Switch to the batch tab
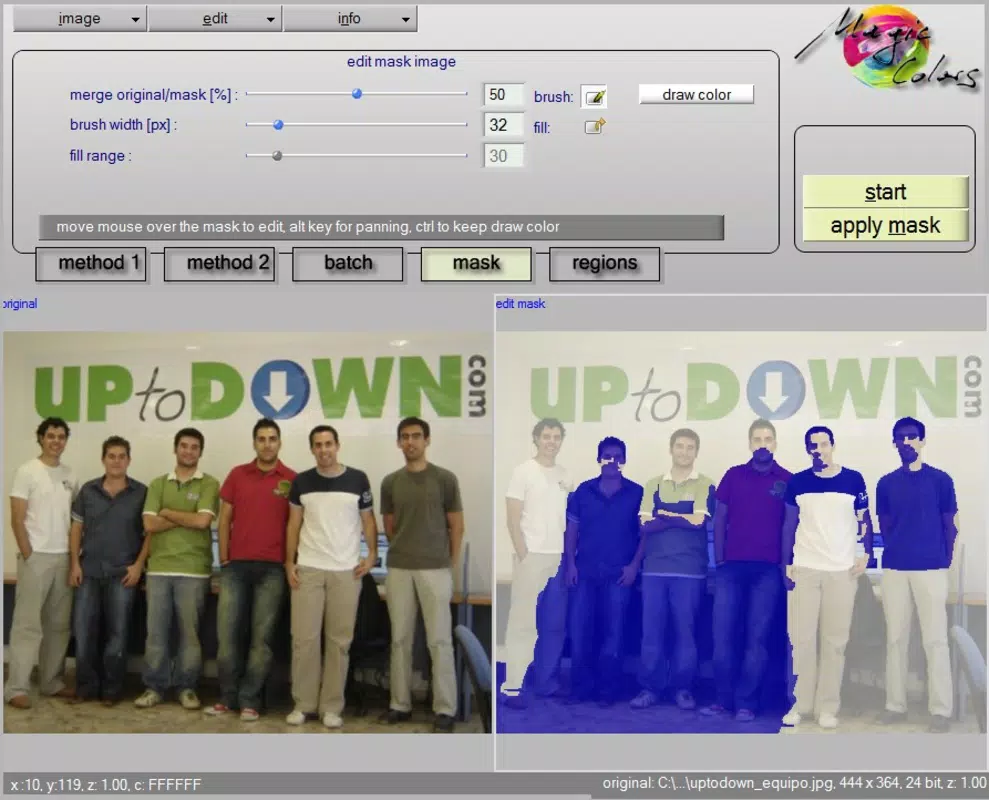Viewport: 989px width, 800px height. pos(348,263)
